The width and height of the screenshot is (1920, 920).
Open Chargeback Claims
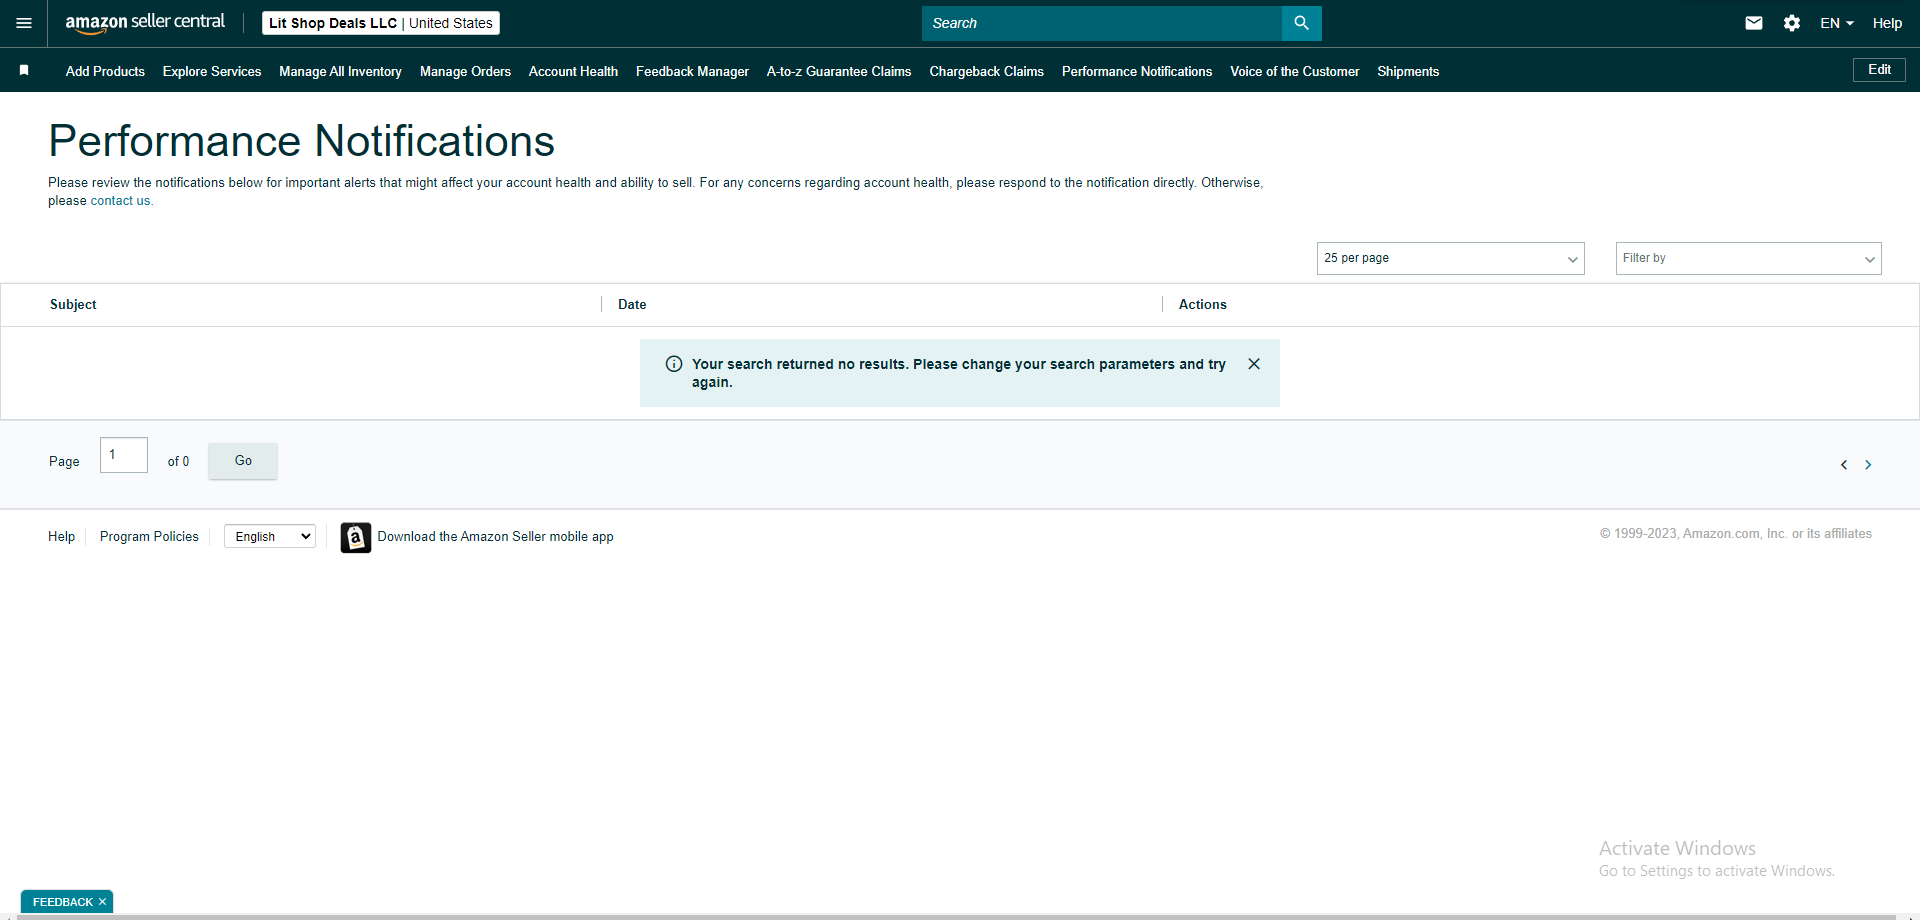coord(986,71)
